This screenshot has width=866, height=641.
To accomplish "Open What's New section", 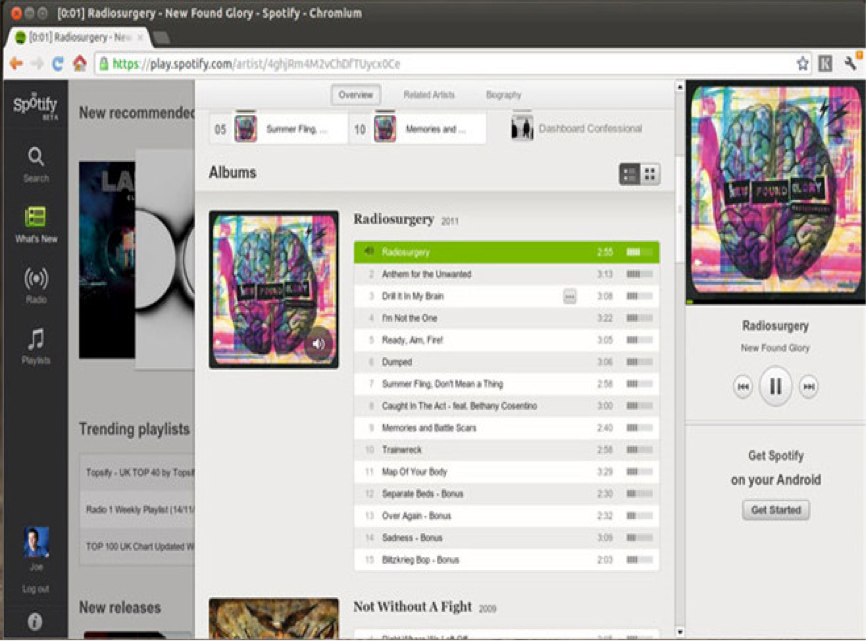I will 36,224.
